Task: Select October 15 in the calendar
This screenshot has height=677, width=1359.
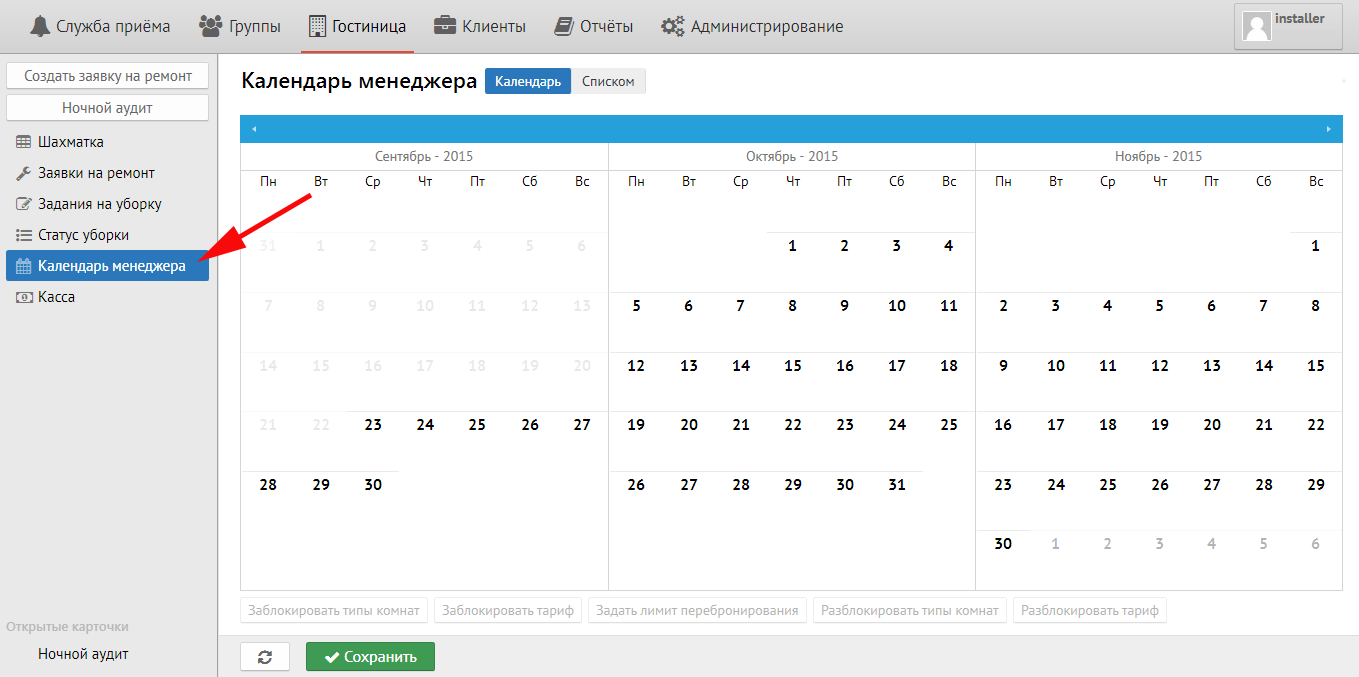Action: click(x=793, y=366)
